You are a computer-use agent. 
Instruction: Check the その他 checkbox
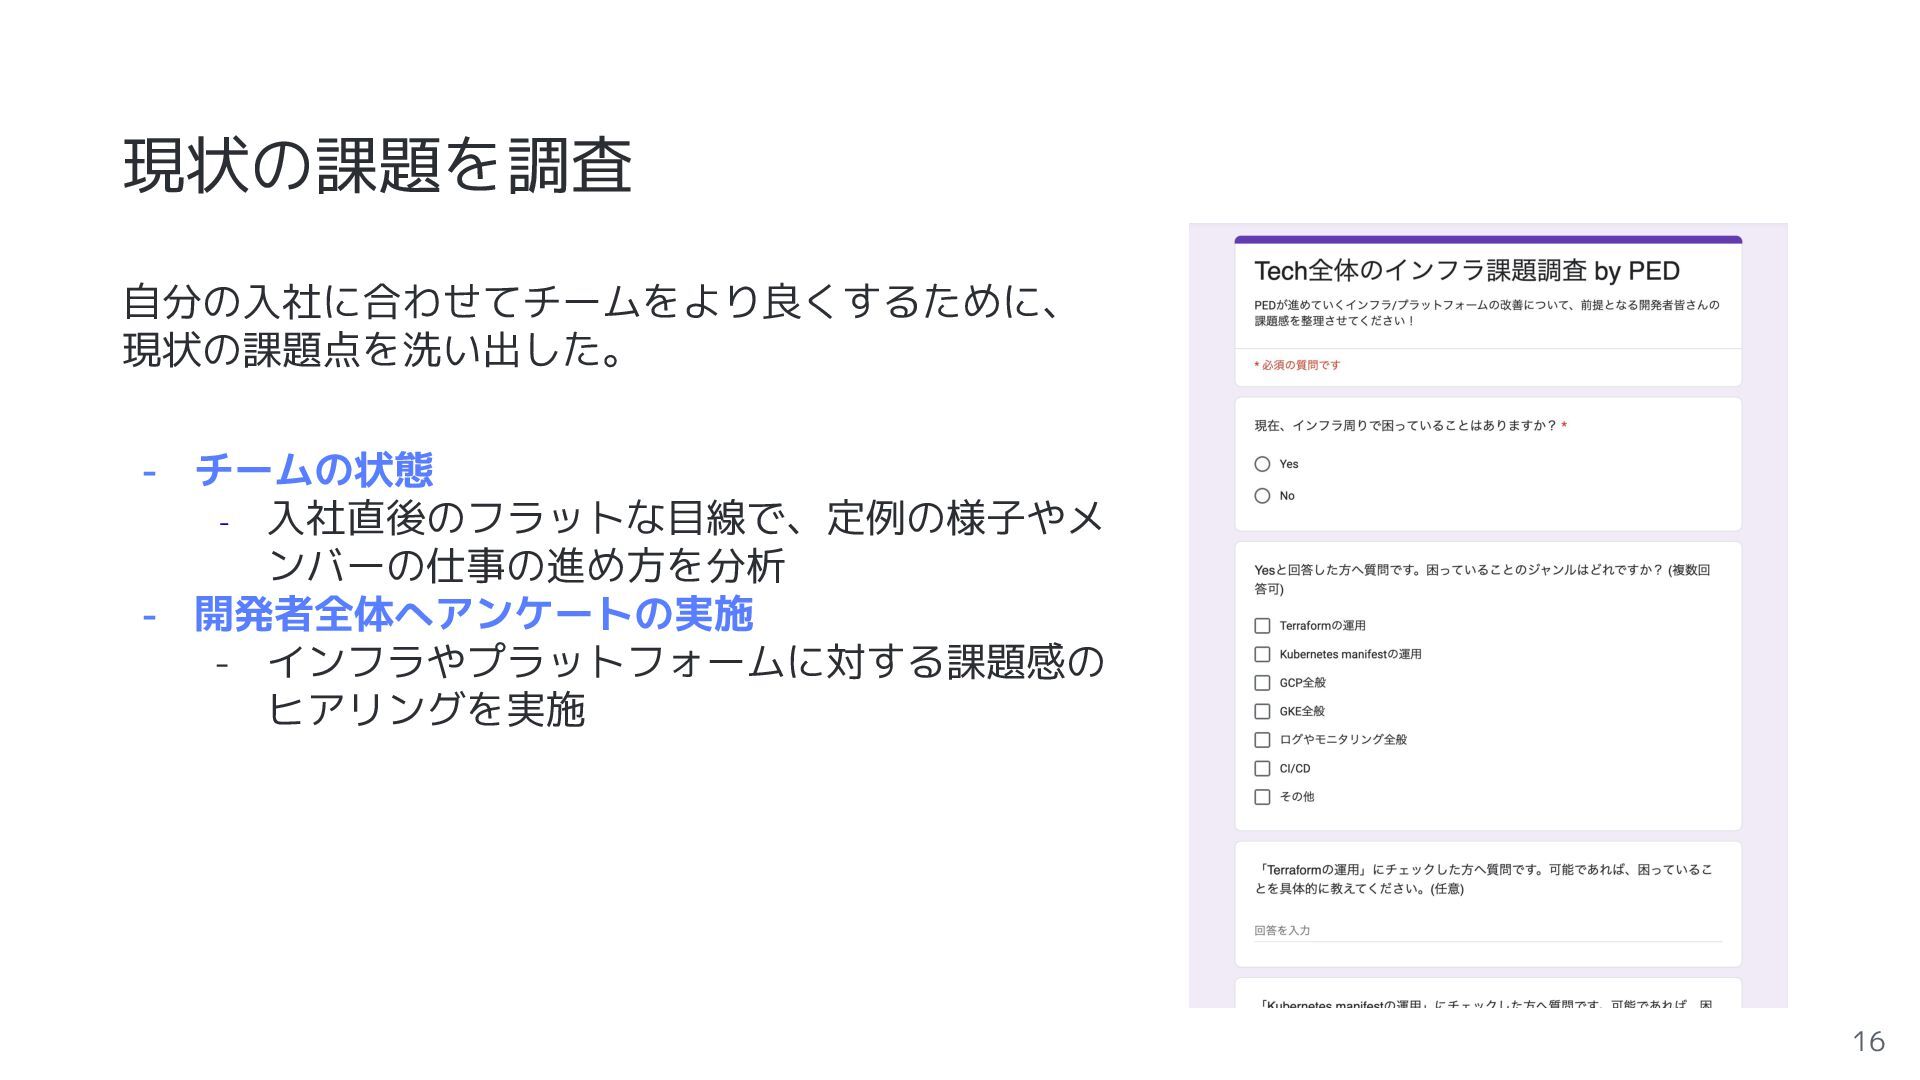[1262, 797]
